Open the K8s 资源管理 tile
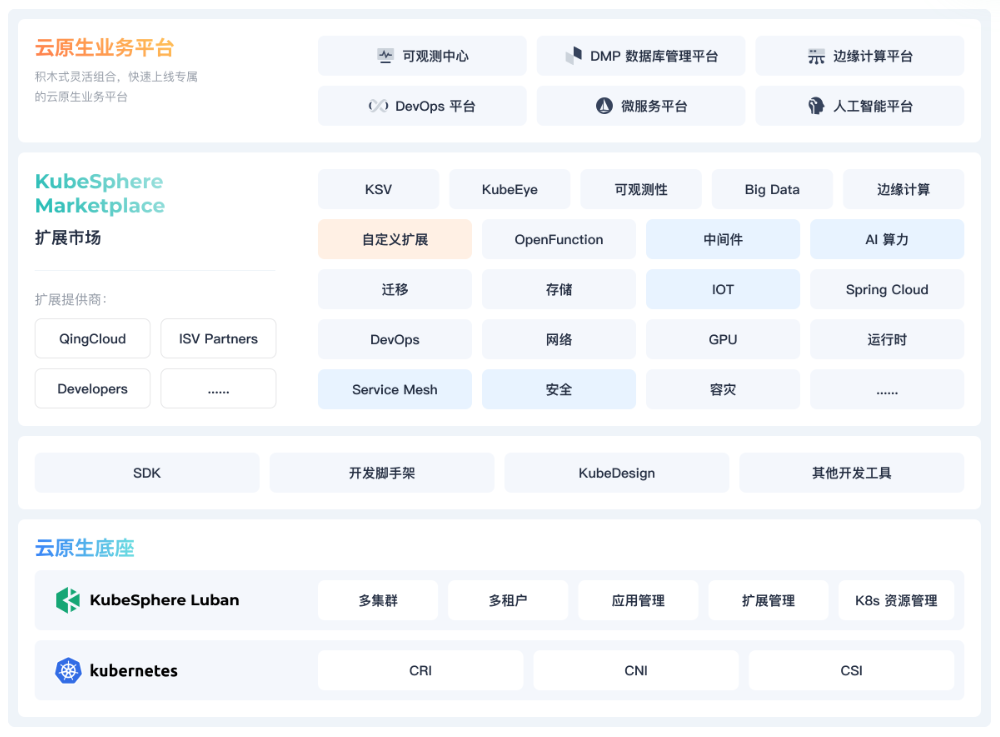The height and width of the screenshot is (737, 1000). [896, 600]
